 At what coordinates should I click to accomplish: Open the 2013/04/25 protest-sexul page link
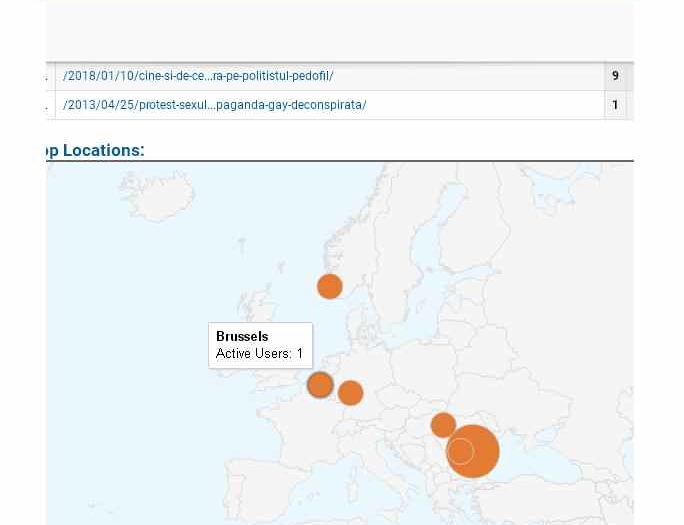tap(214, 105)
